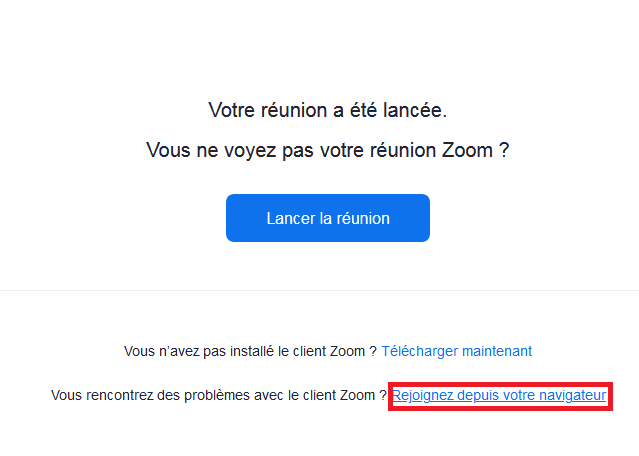
Task: Click the "Lancer la réunion" button
Action: tap(327, 218)
